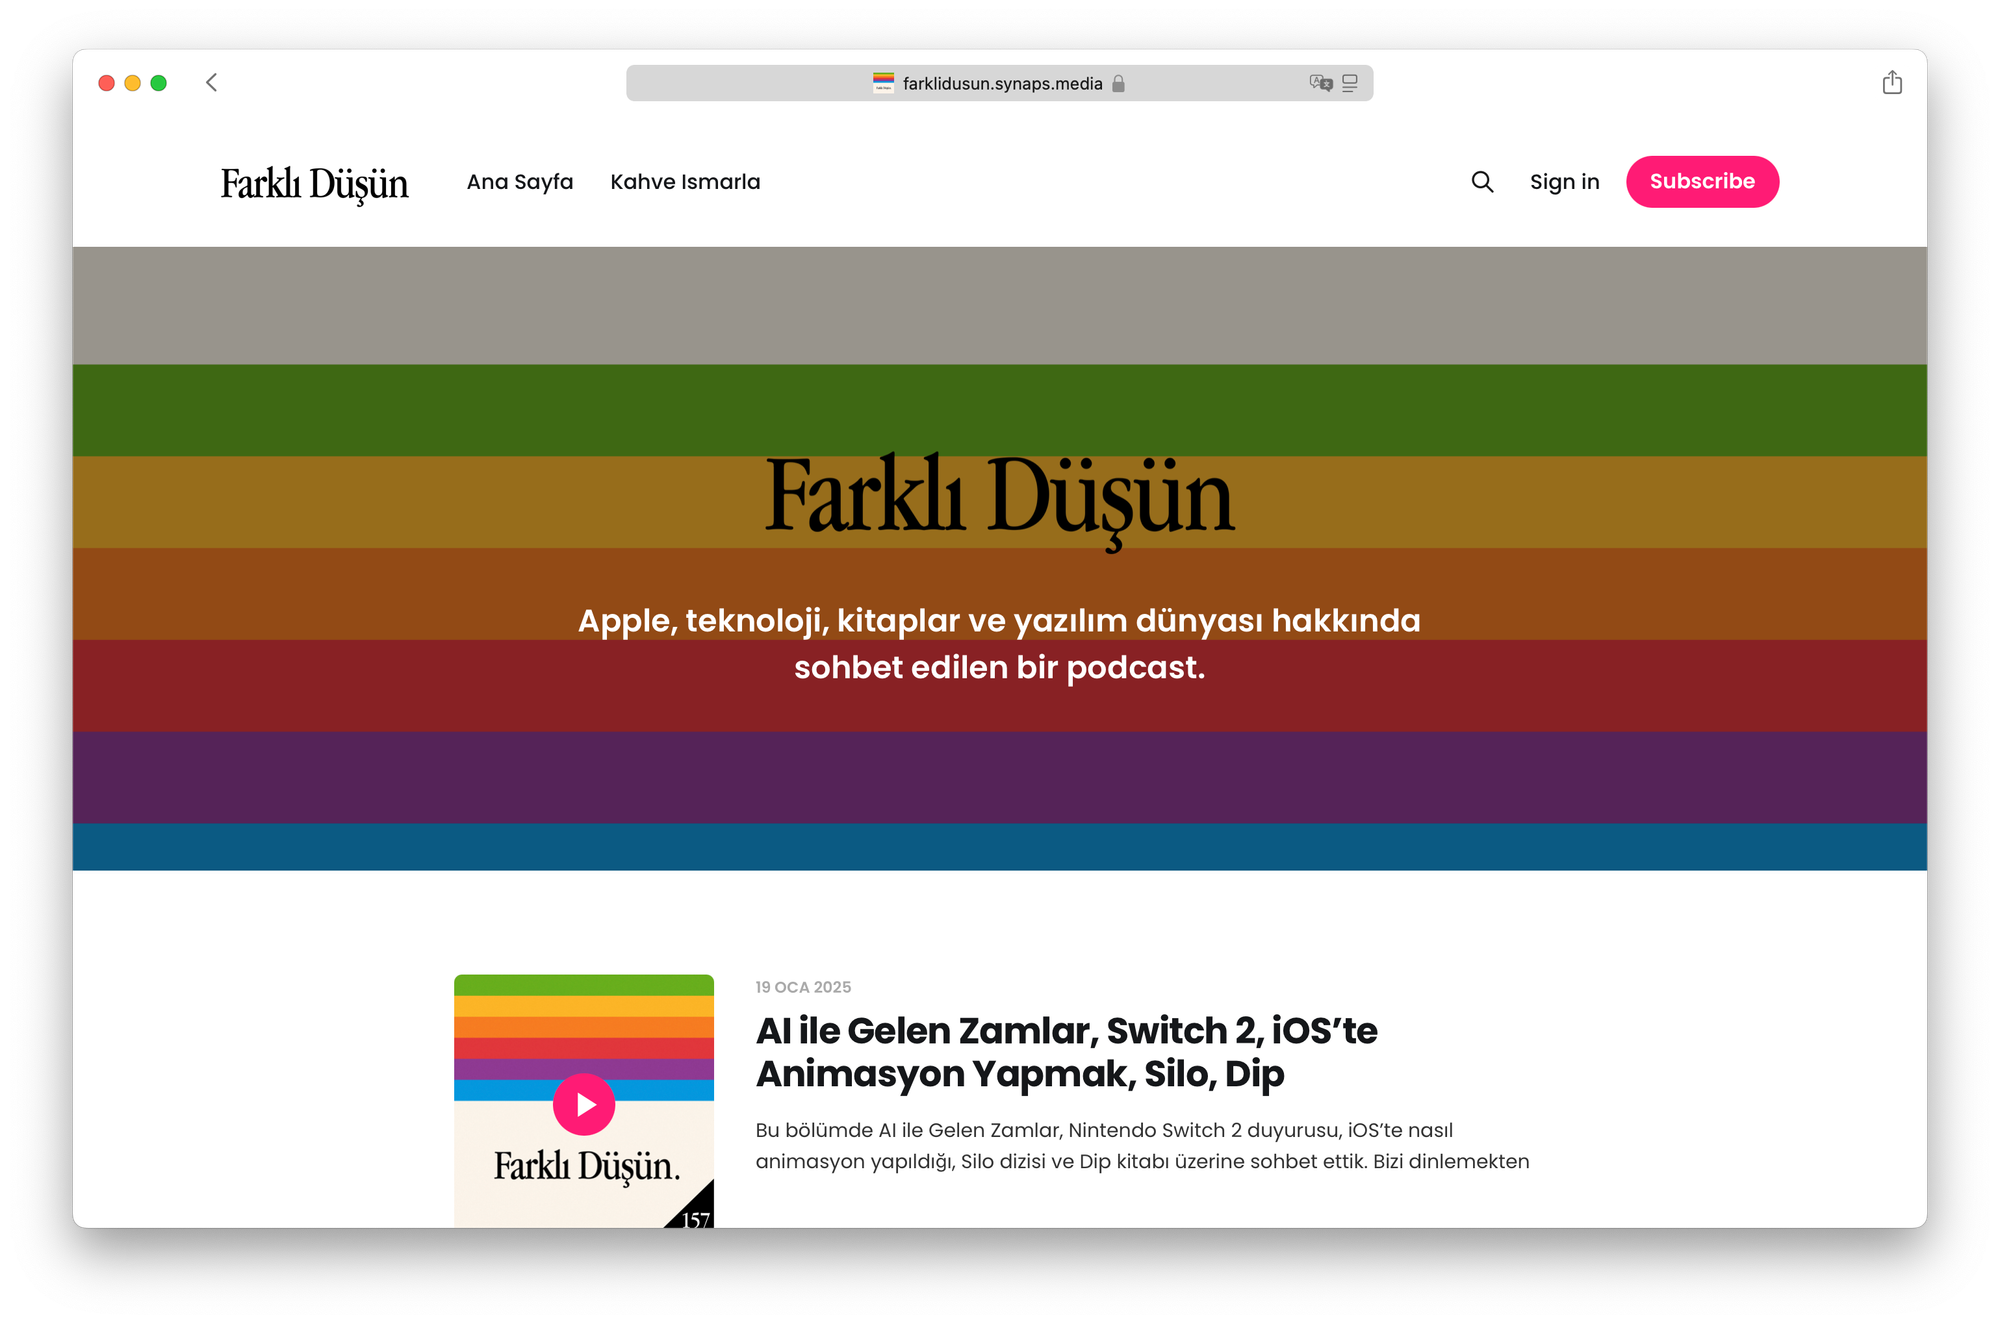
Task: Open the AI ile Gelen Zamlar episode title
Action: pos(1066,1052)
